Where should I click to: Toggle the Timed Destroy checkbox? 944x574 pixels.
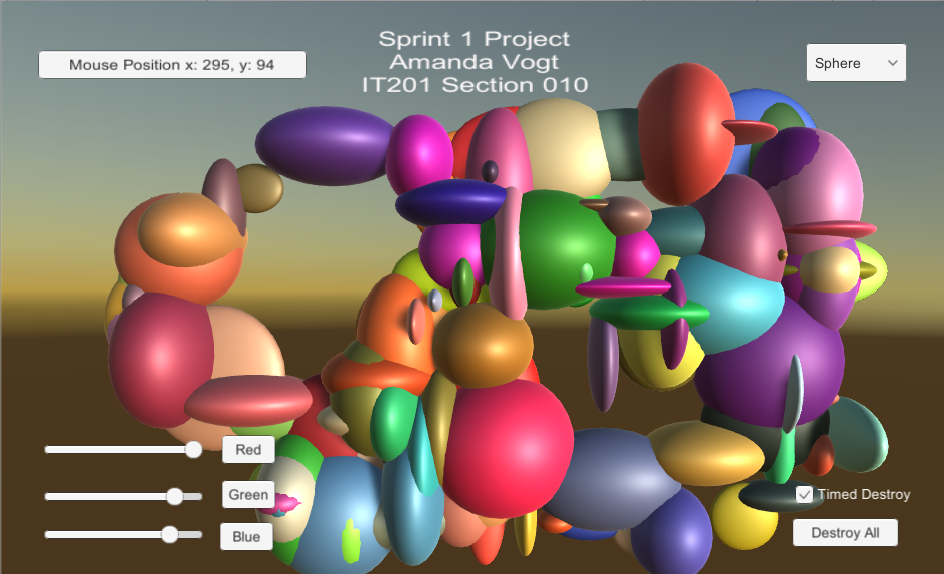tap(804, 494)
